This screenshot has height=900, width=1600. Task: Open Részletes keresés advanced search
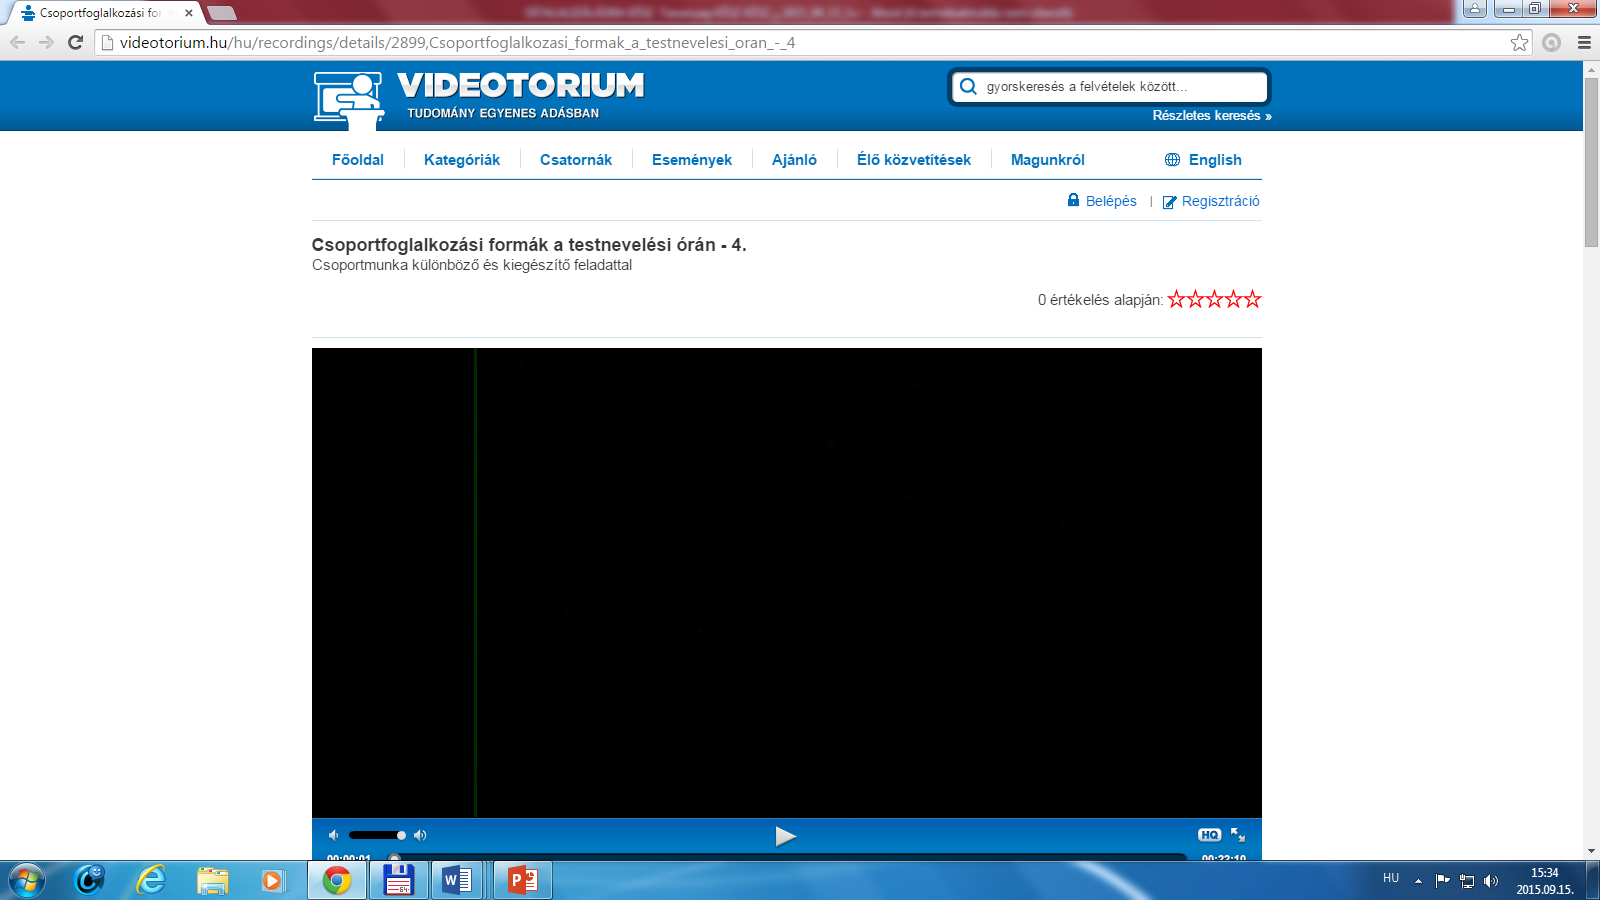pos(1211,116)
